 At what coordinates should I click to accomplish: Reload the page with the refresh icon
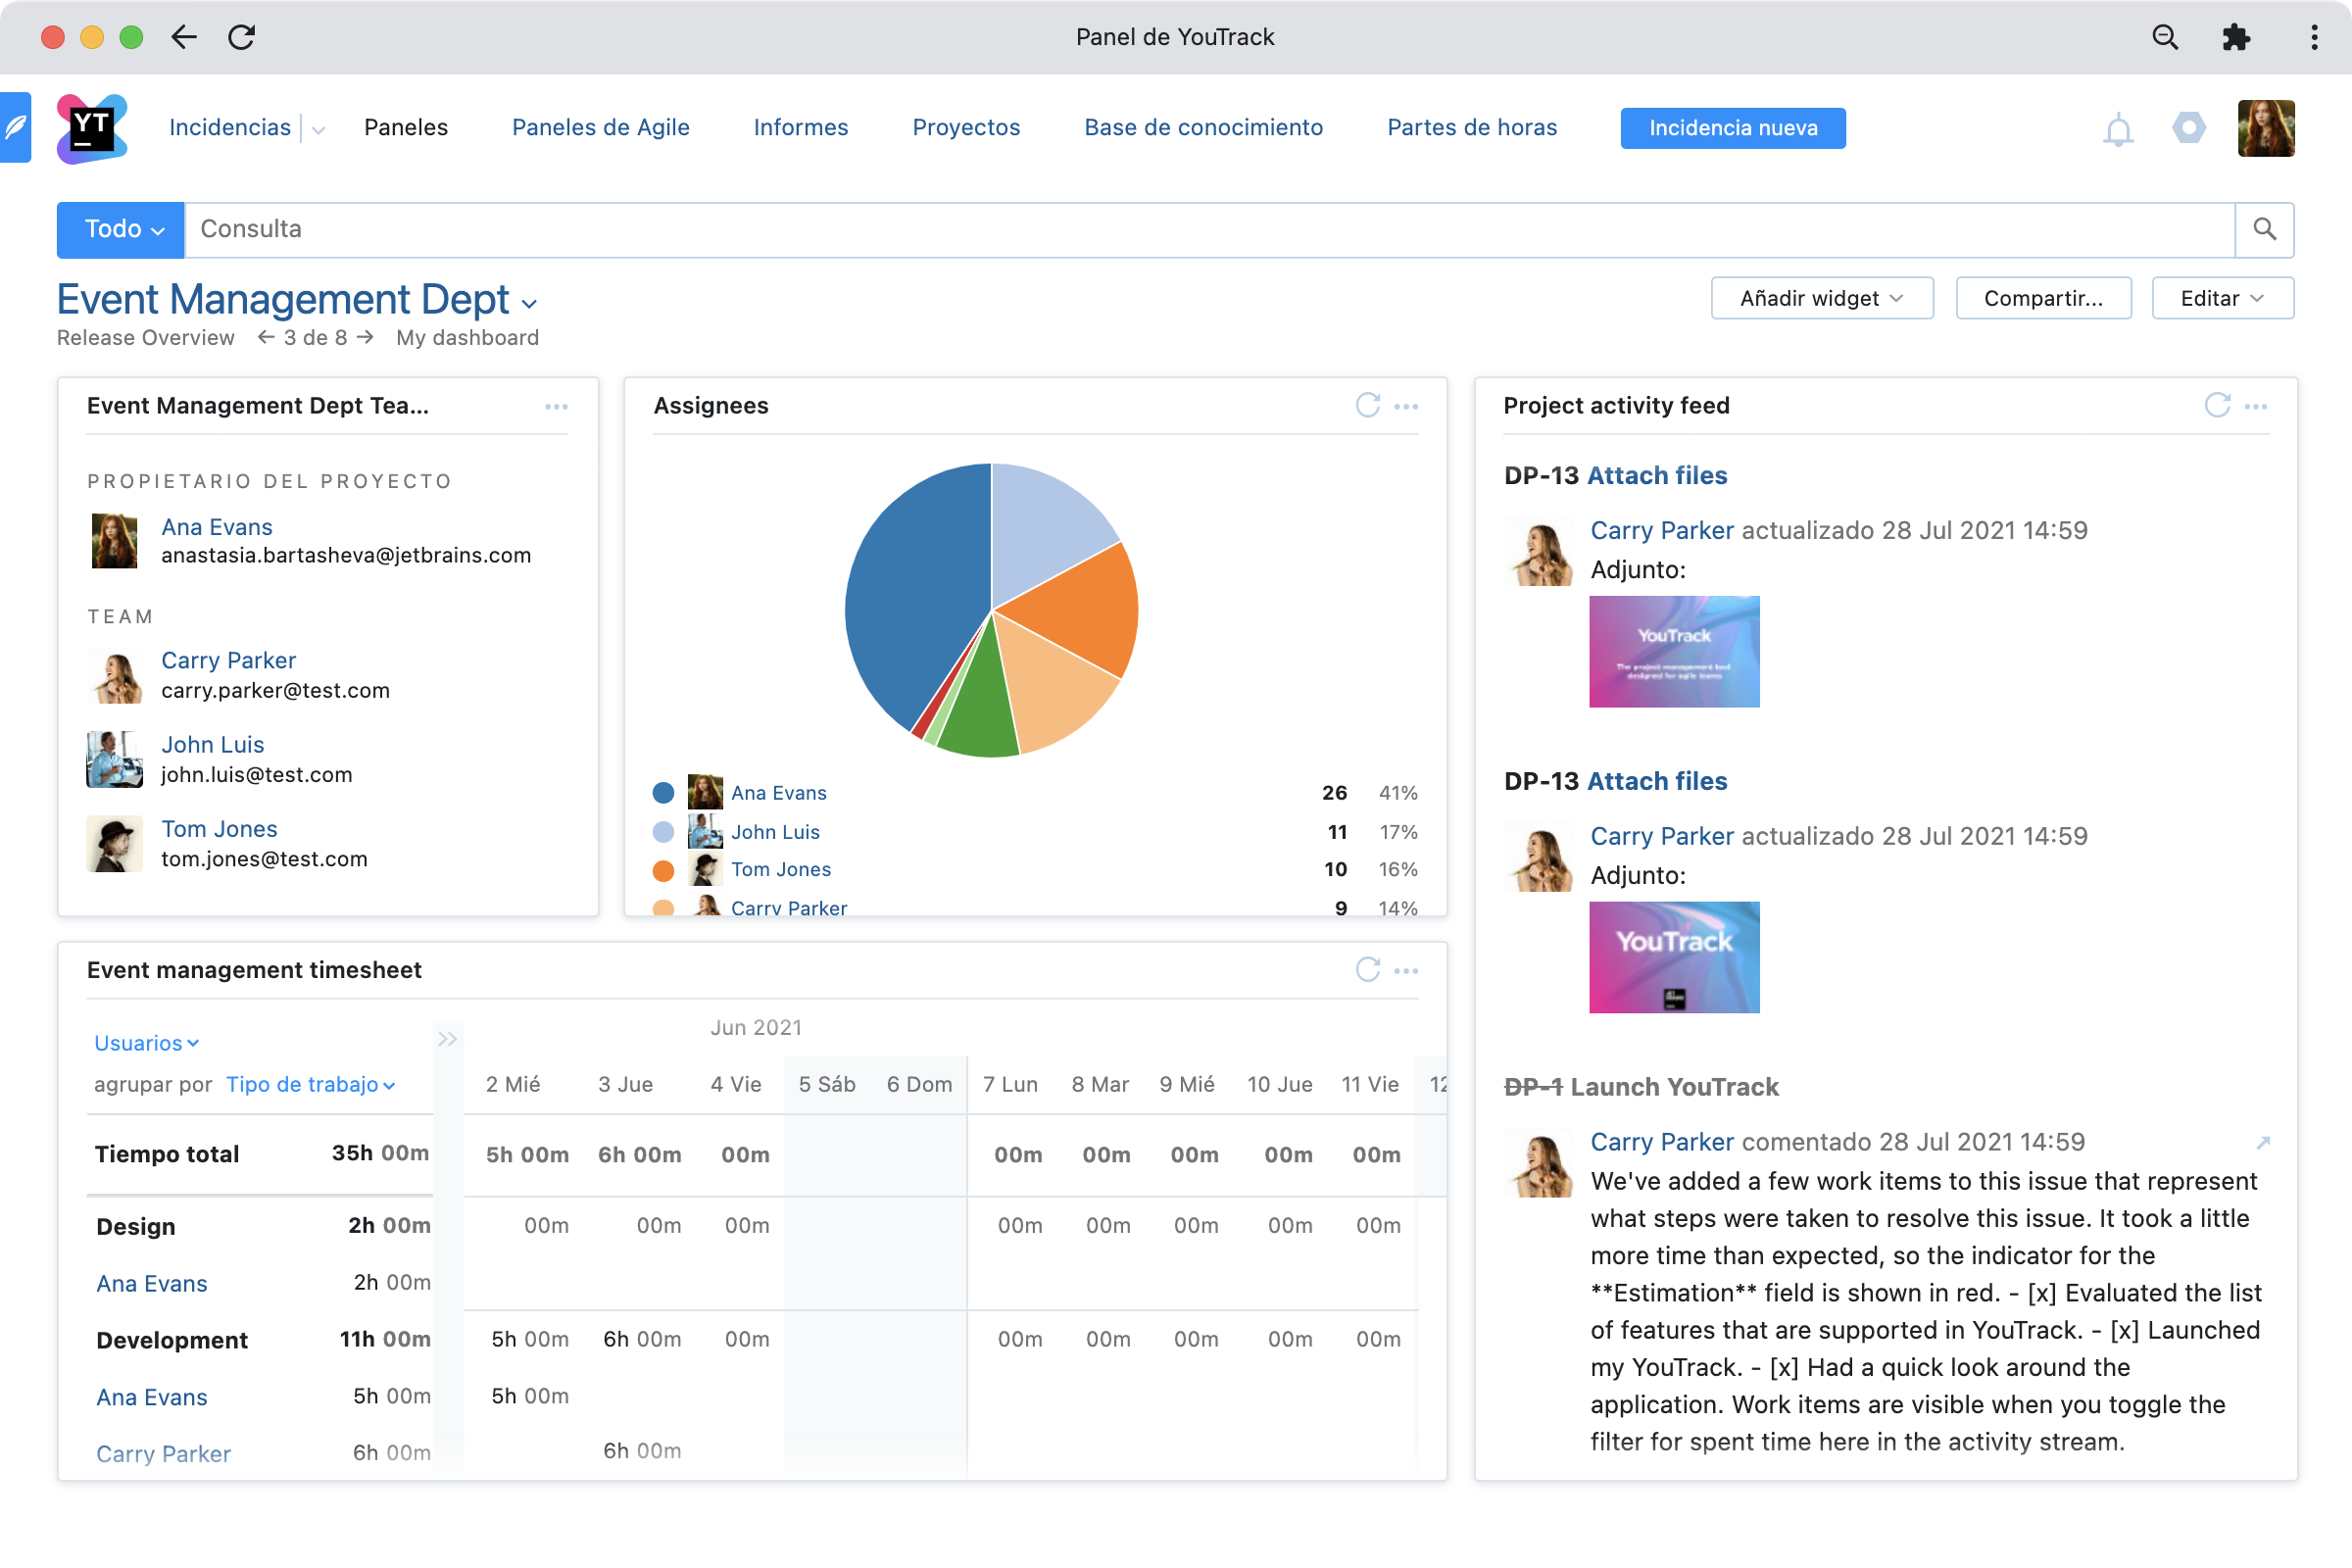pos(243,37)
